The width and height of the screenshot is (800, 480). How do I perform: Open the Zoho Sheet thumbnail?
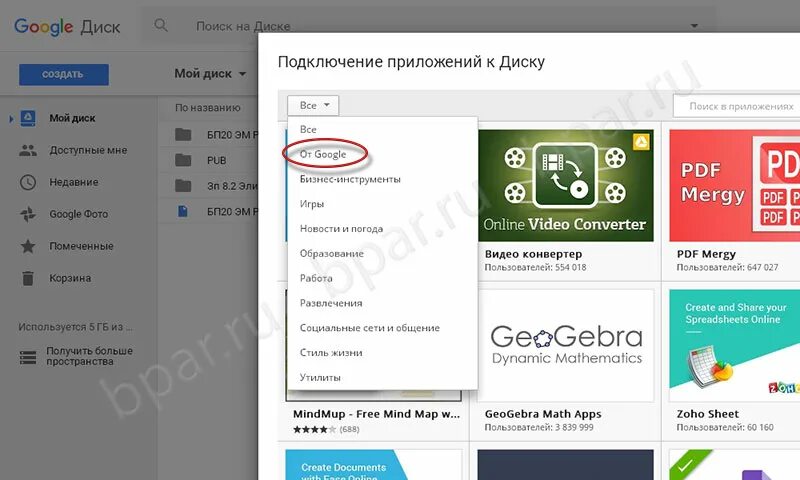point(735,345)
